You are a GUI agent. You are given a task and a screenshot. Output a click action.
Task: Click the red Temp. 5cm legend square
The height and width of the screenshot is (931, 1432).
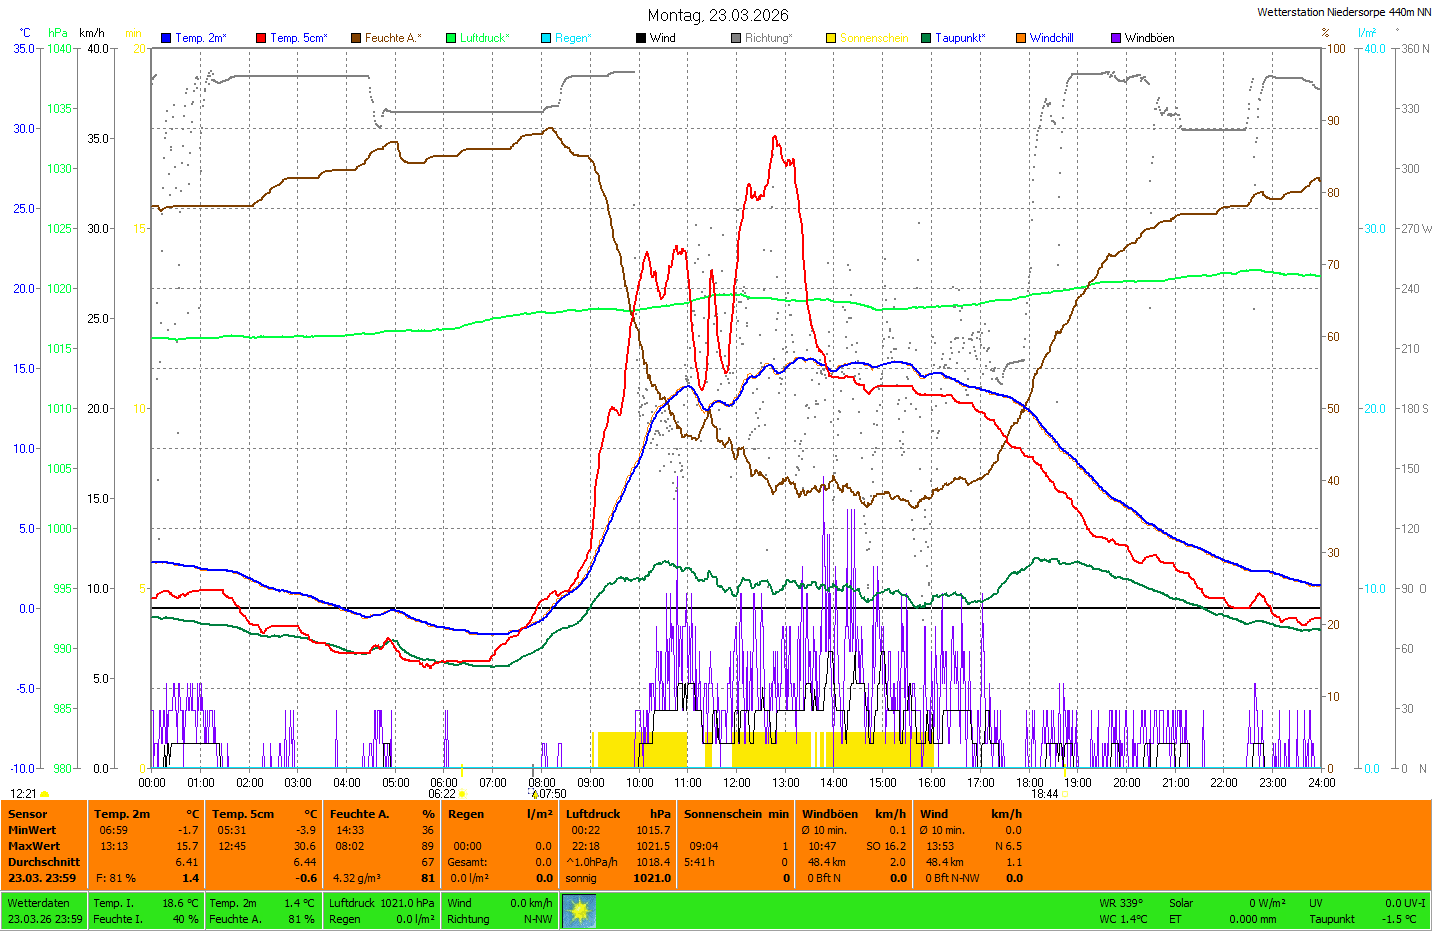pyautogui.click(x=261, y=38)
